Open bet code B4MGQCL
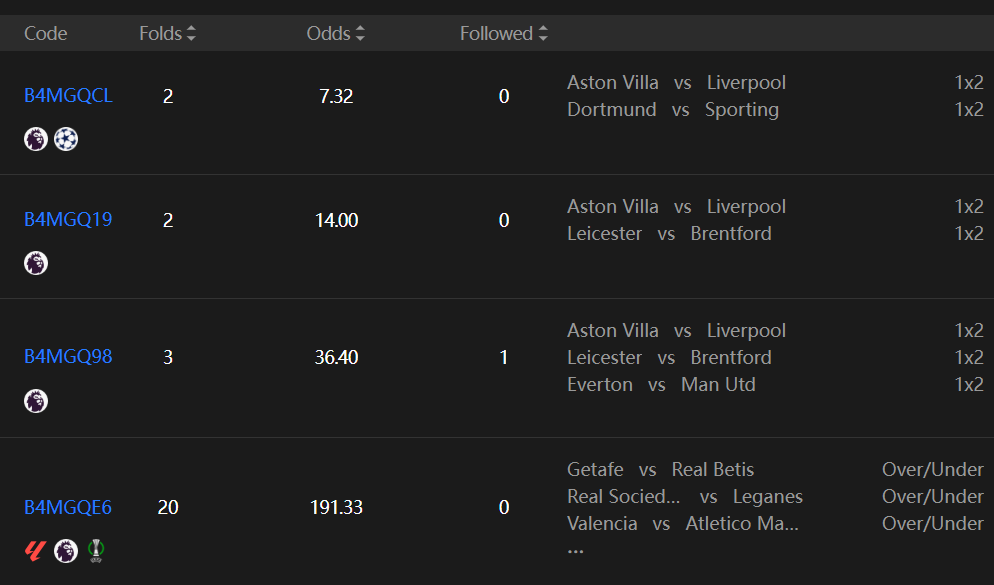The image size is (994, 585). (x=68, y=96)
